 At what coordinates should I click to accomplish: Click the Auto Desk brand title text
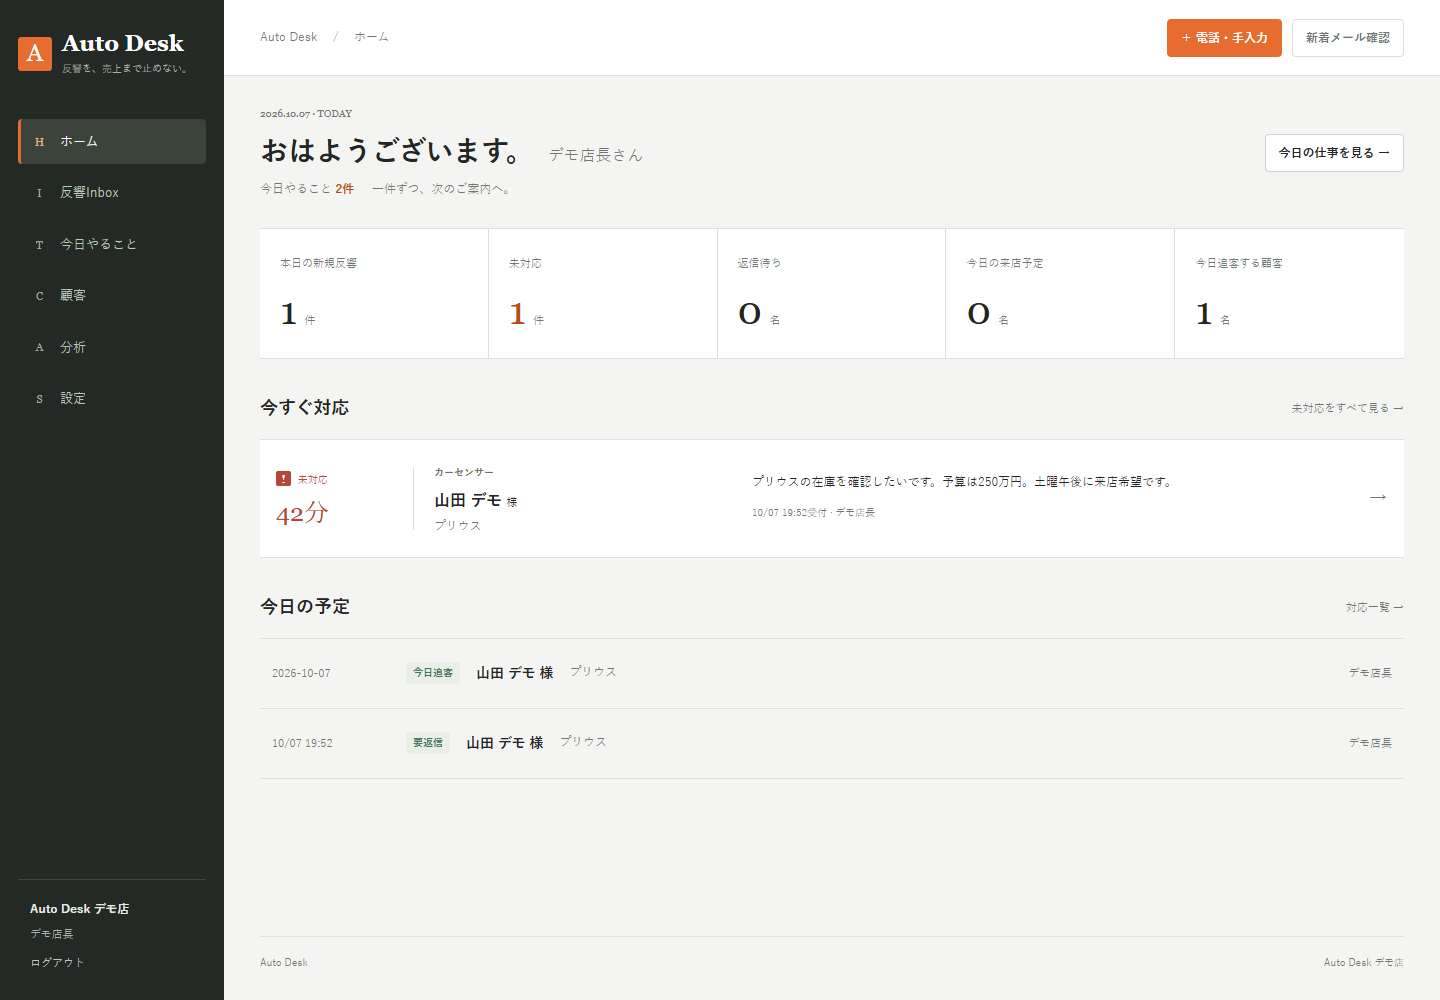tap(123, 43)
